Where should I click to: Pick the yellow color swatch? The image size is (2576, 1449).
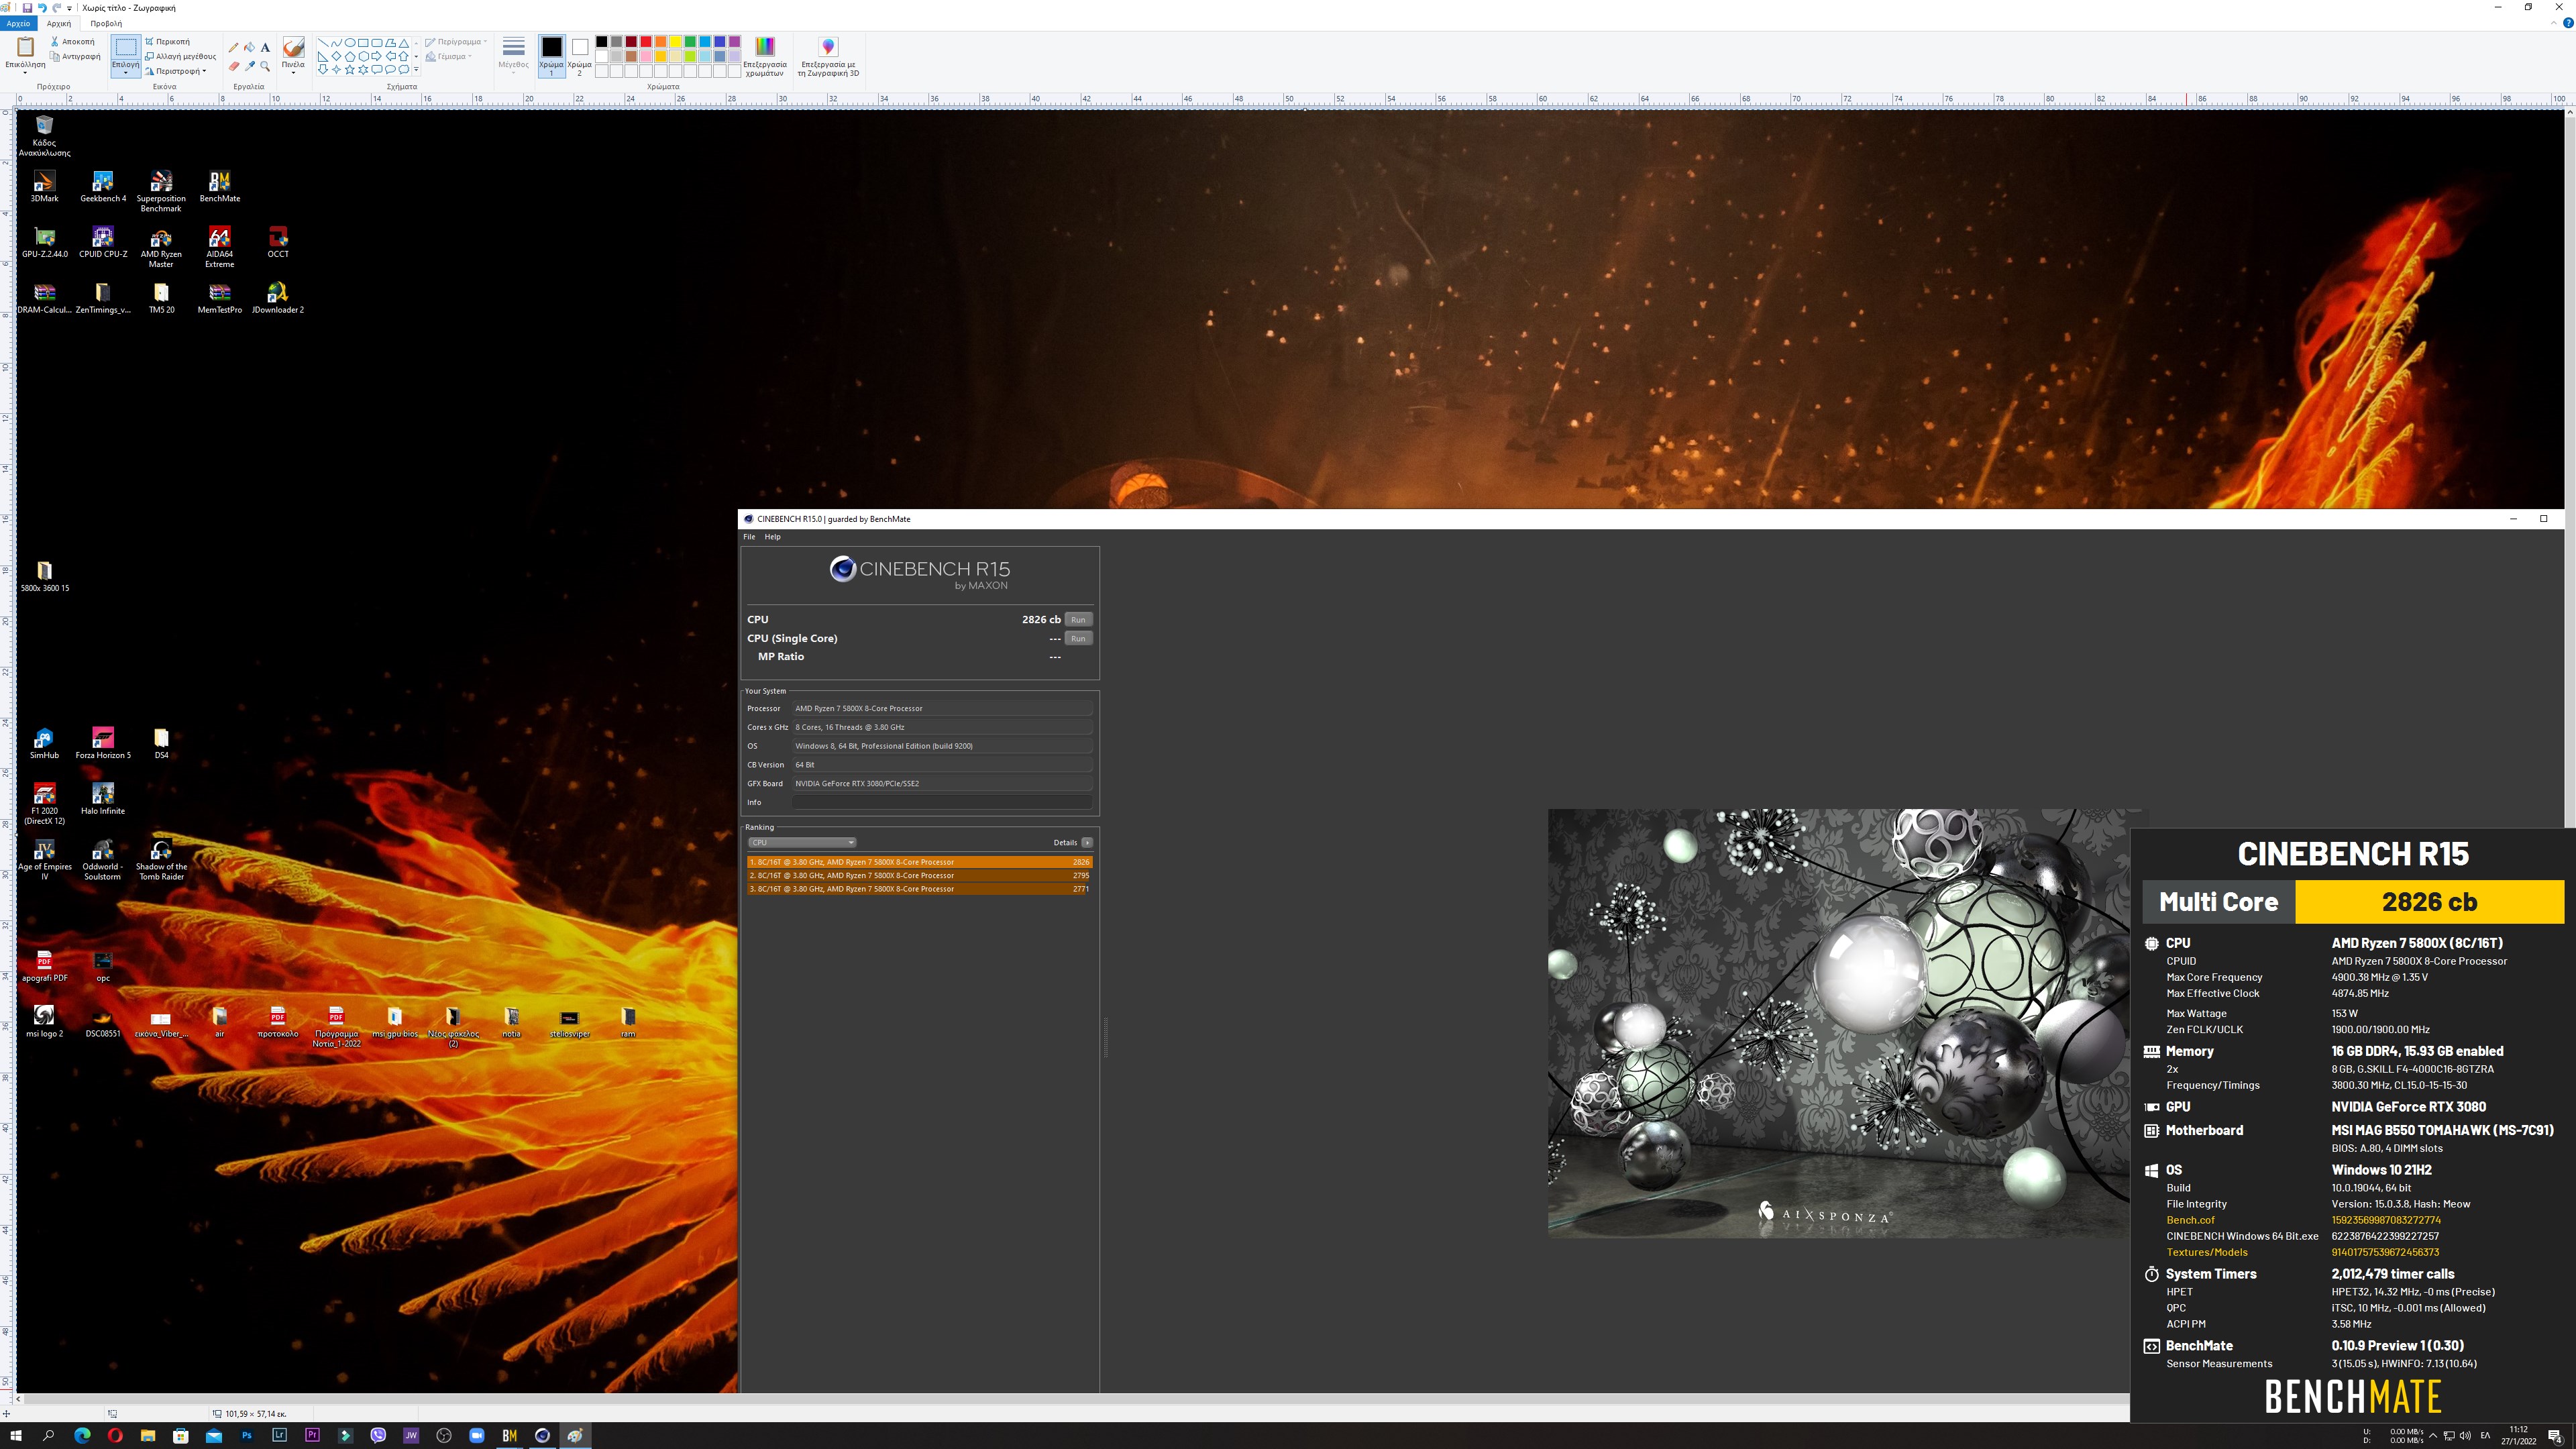point(676,42)
